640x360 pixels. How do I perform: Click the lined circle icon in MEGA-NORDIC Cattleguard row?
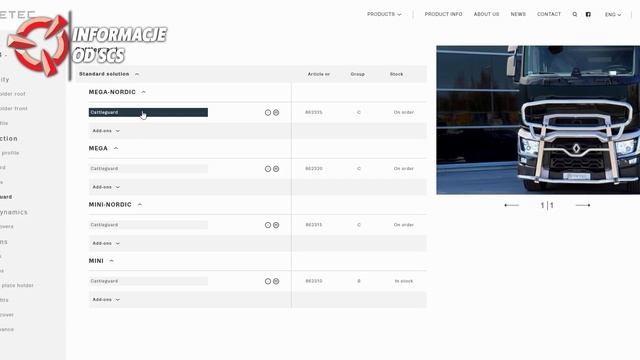coord(276,113)
